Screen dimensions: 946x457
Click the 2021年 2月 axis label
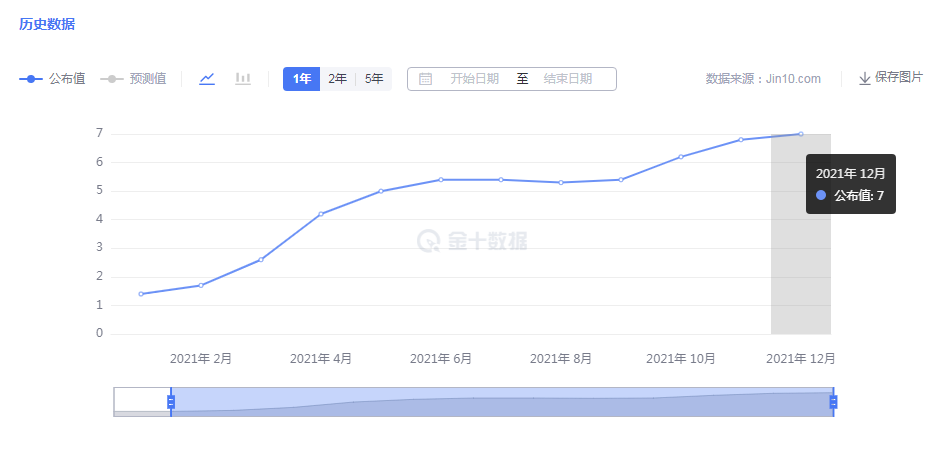(201, 359)
